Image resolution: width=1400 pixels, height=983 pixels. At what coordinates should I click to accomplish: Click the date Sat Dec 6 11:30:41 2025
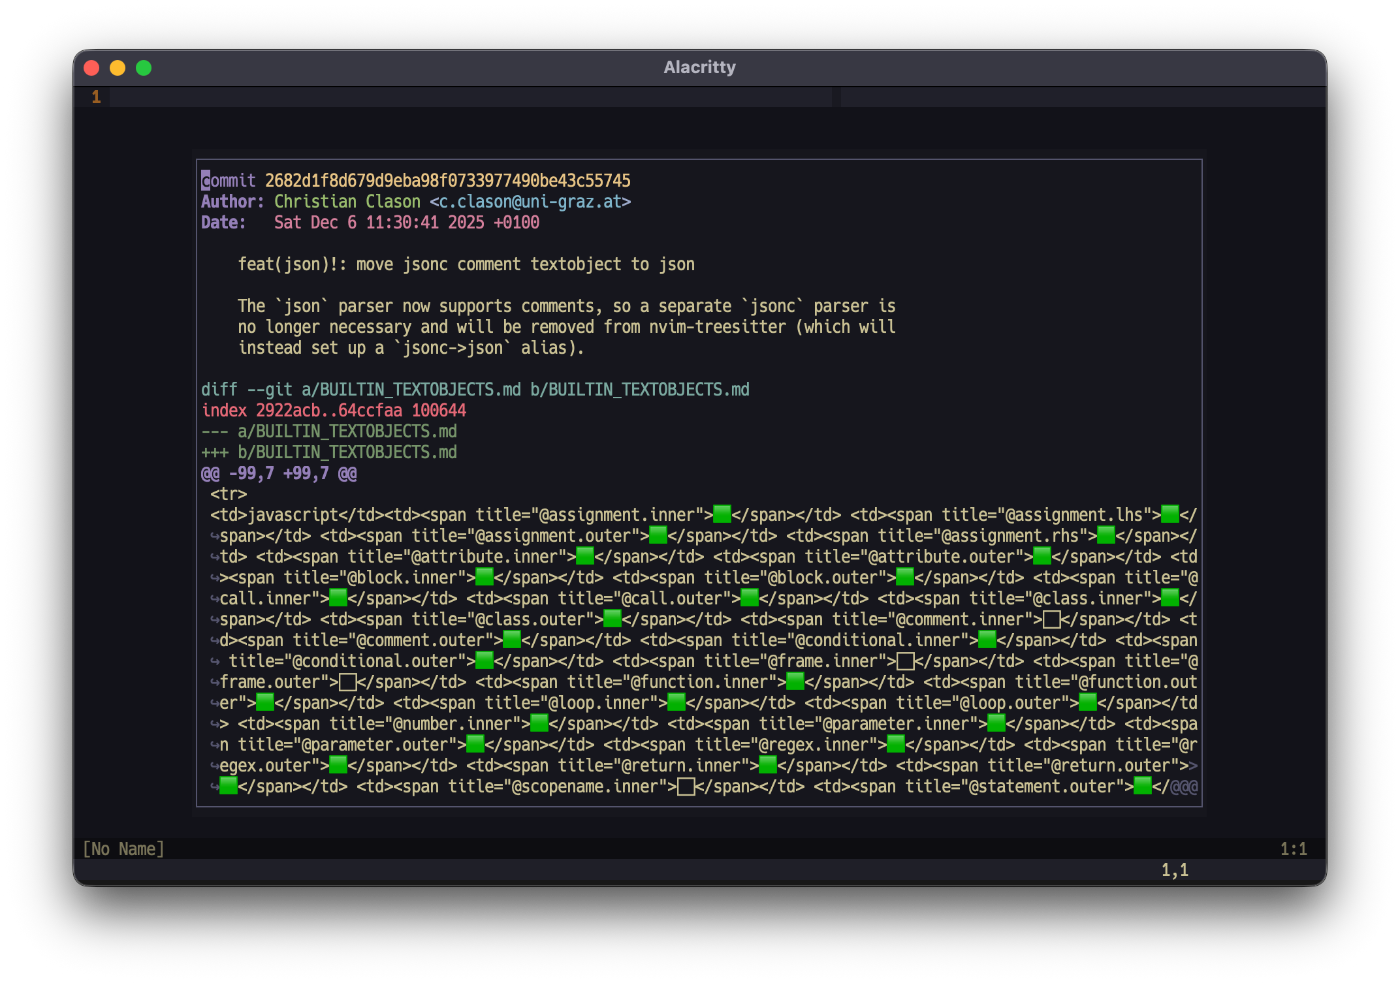tap(379, 223)
